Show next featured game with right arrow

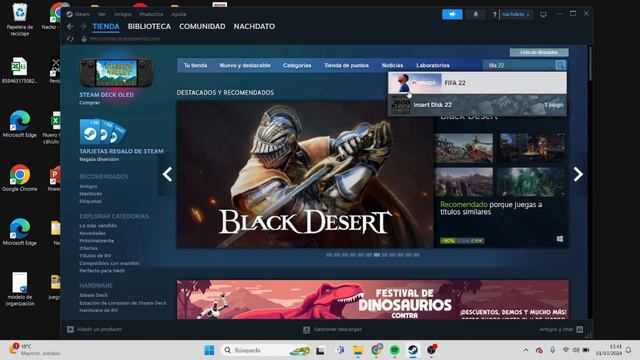pos(578,174)
